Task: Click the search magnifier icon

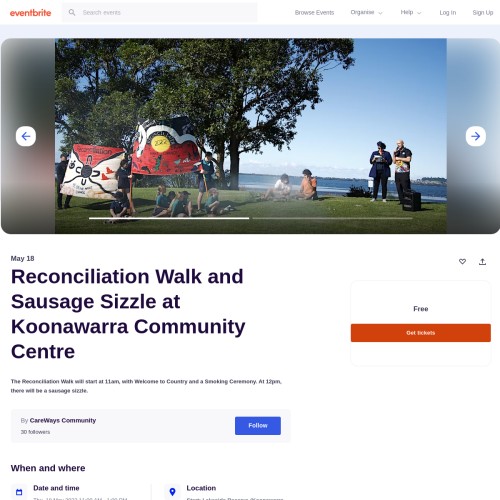Action: click(x=72, y=12)
